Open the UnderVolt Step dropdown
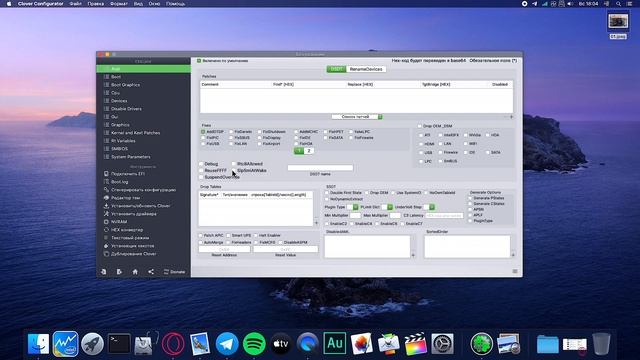This screenshot has height=360, width=640. pos(429,207)
